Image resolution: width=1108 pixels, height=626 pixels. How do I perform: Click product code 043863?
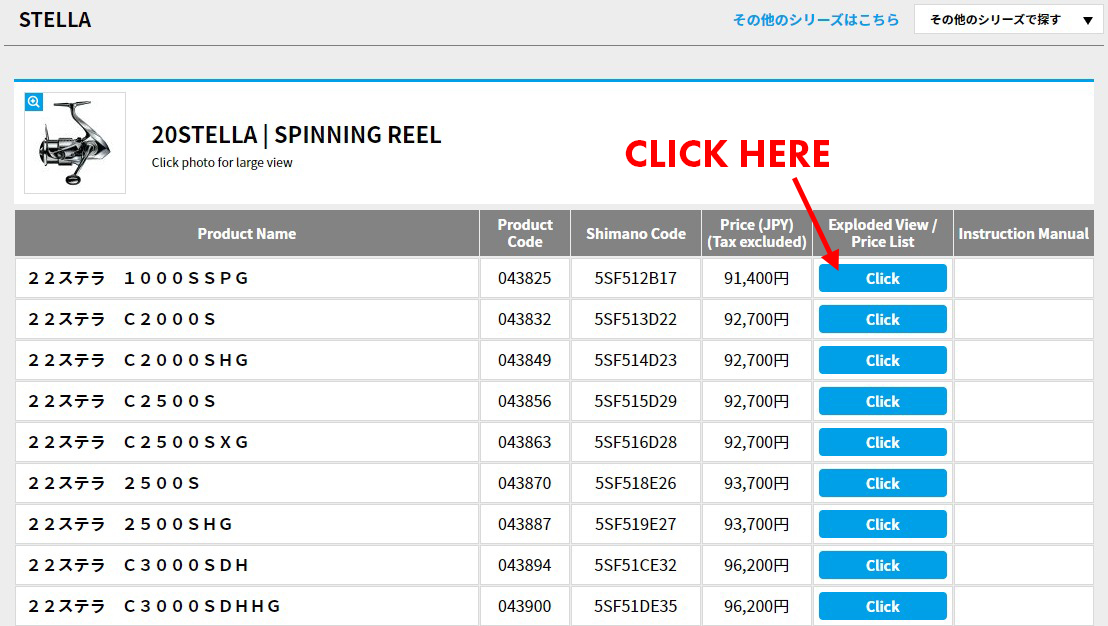[x=524, y=442]
